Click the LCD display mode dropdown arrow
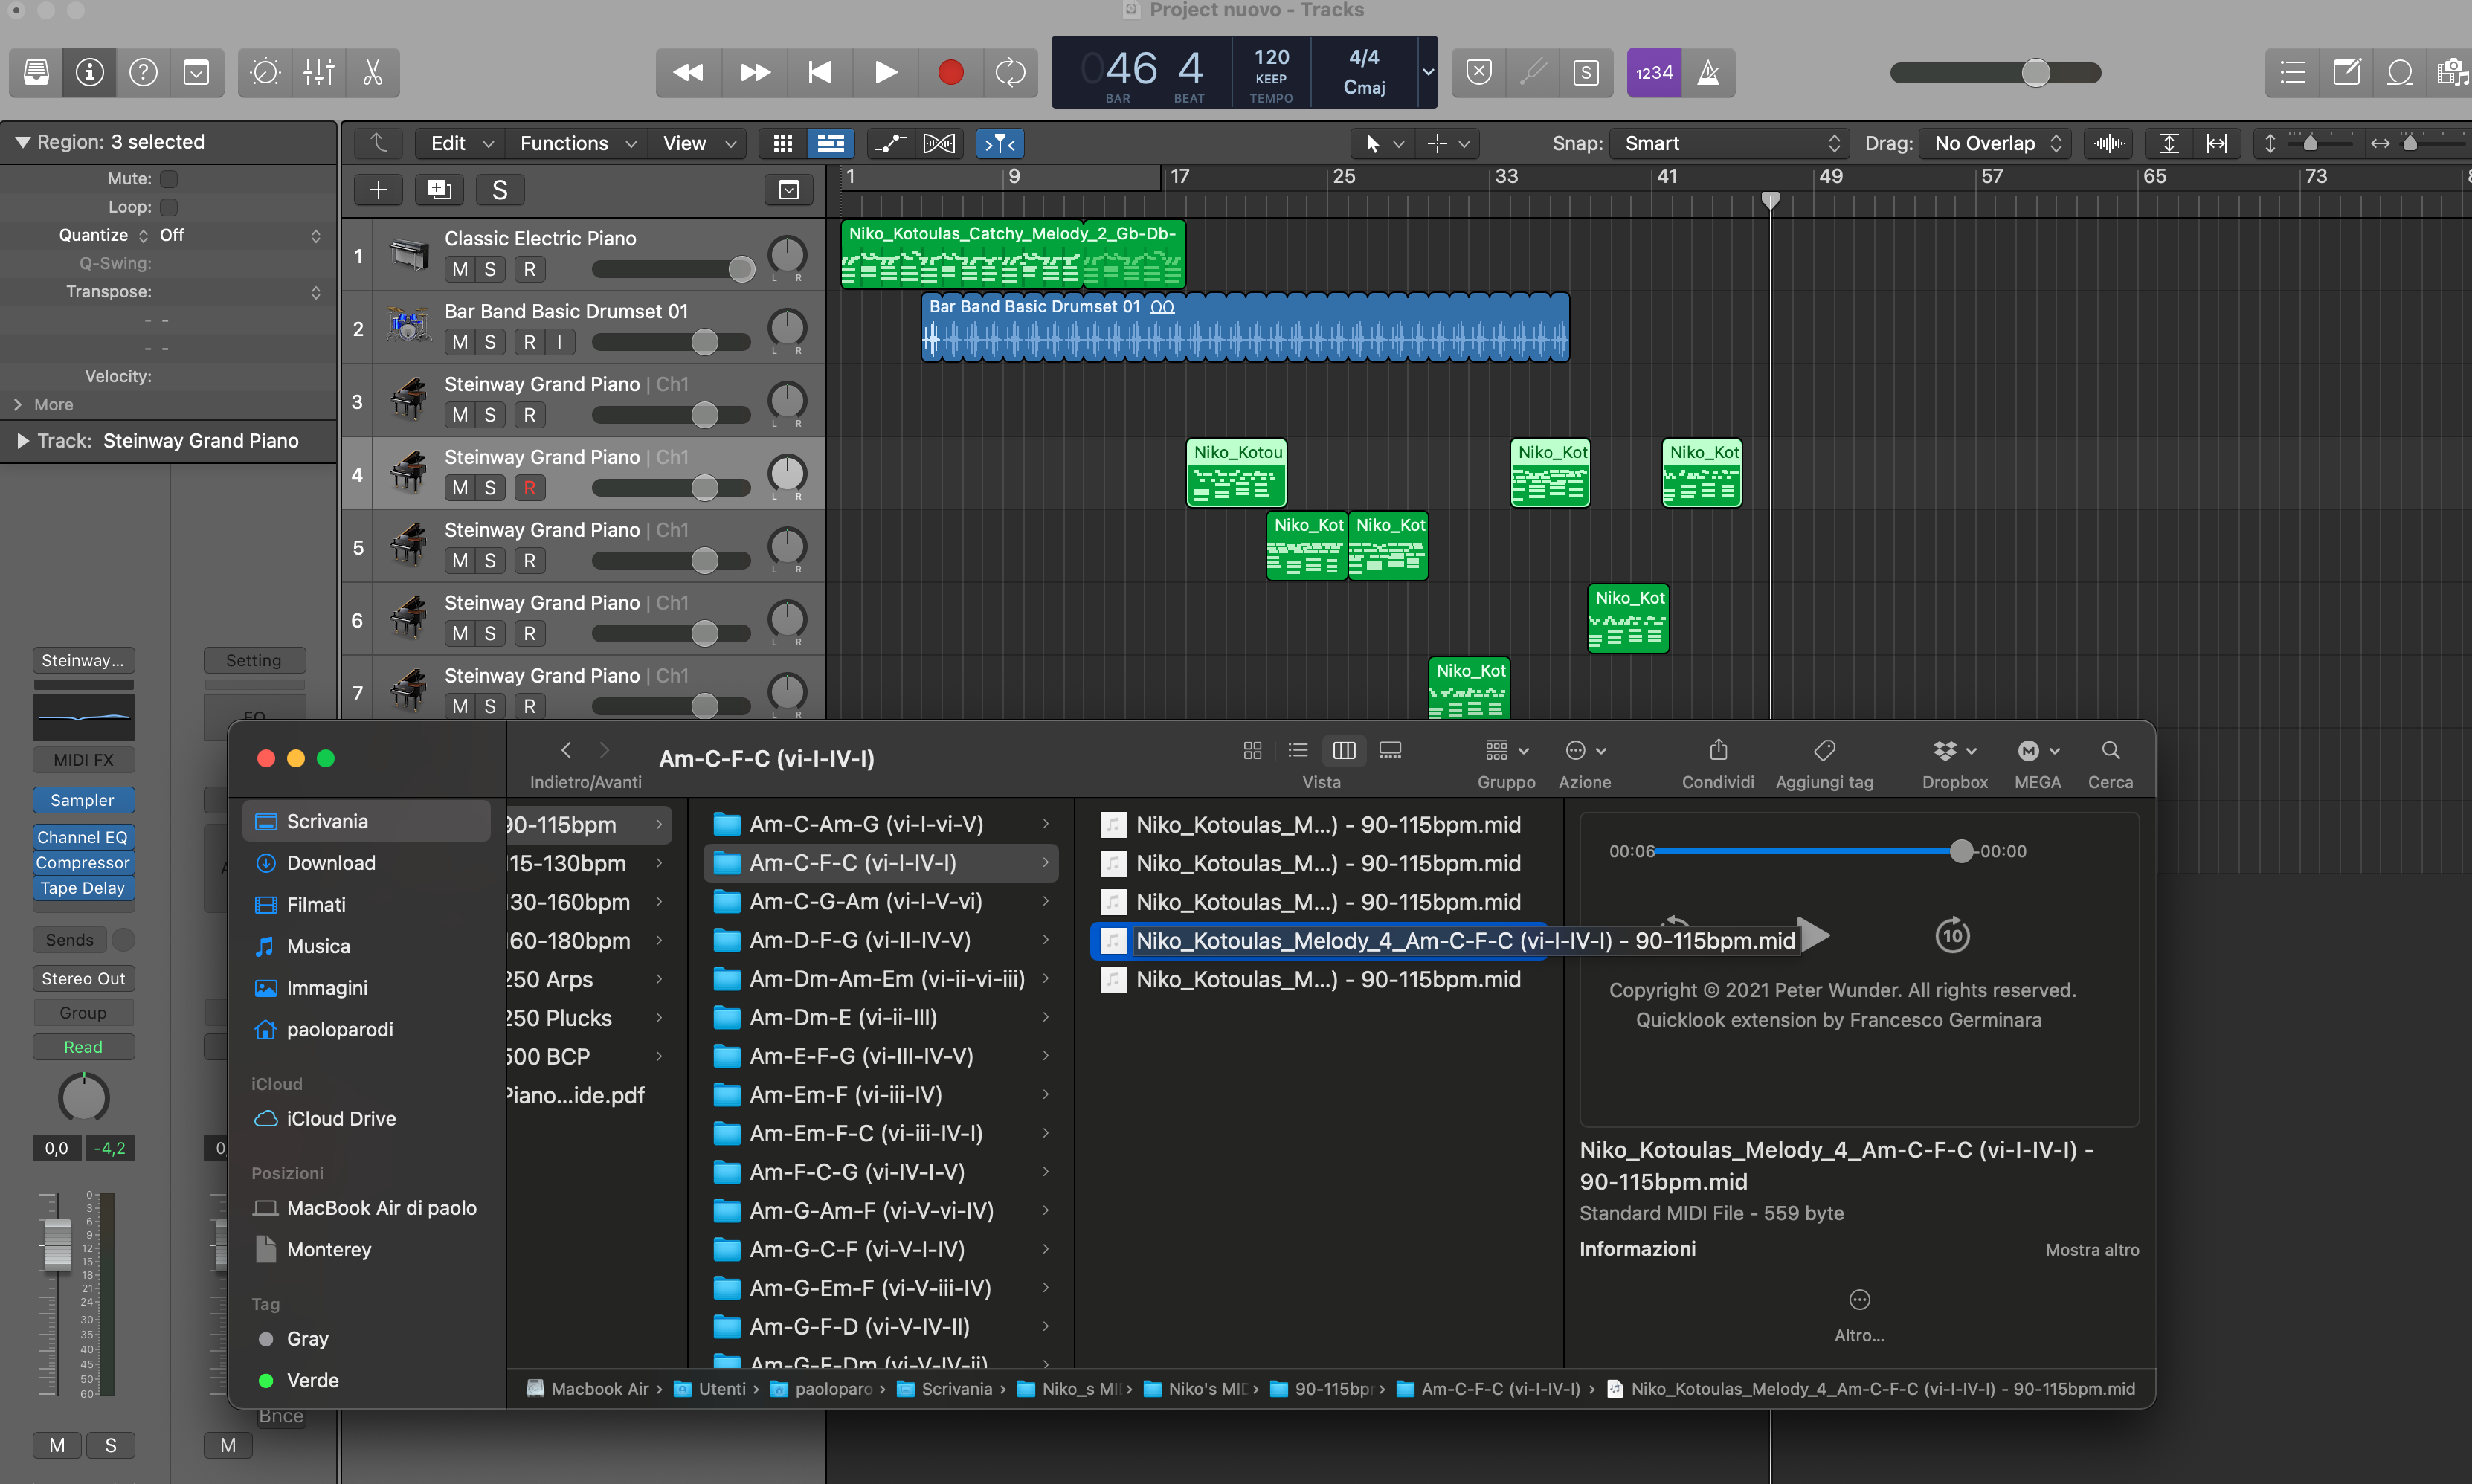 (1428, 72)
